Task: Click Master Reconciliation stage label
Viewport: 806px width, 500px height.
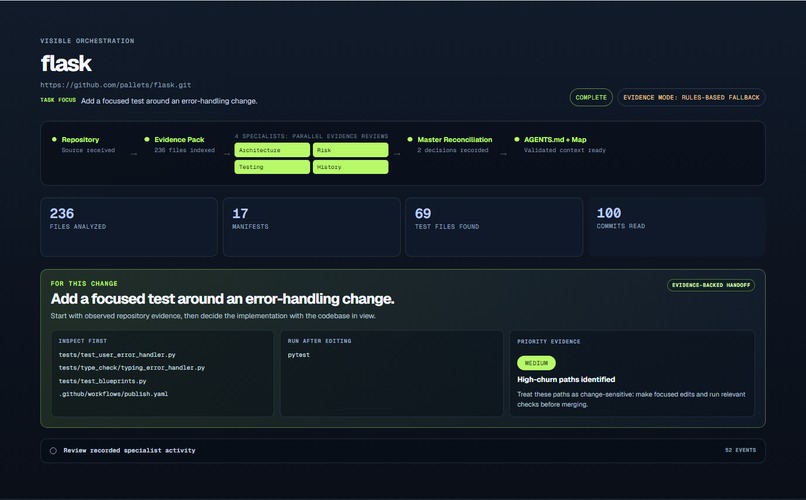Action: coord(455,140)
